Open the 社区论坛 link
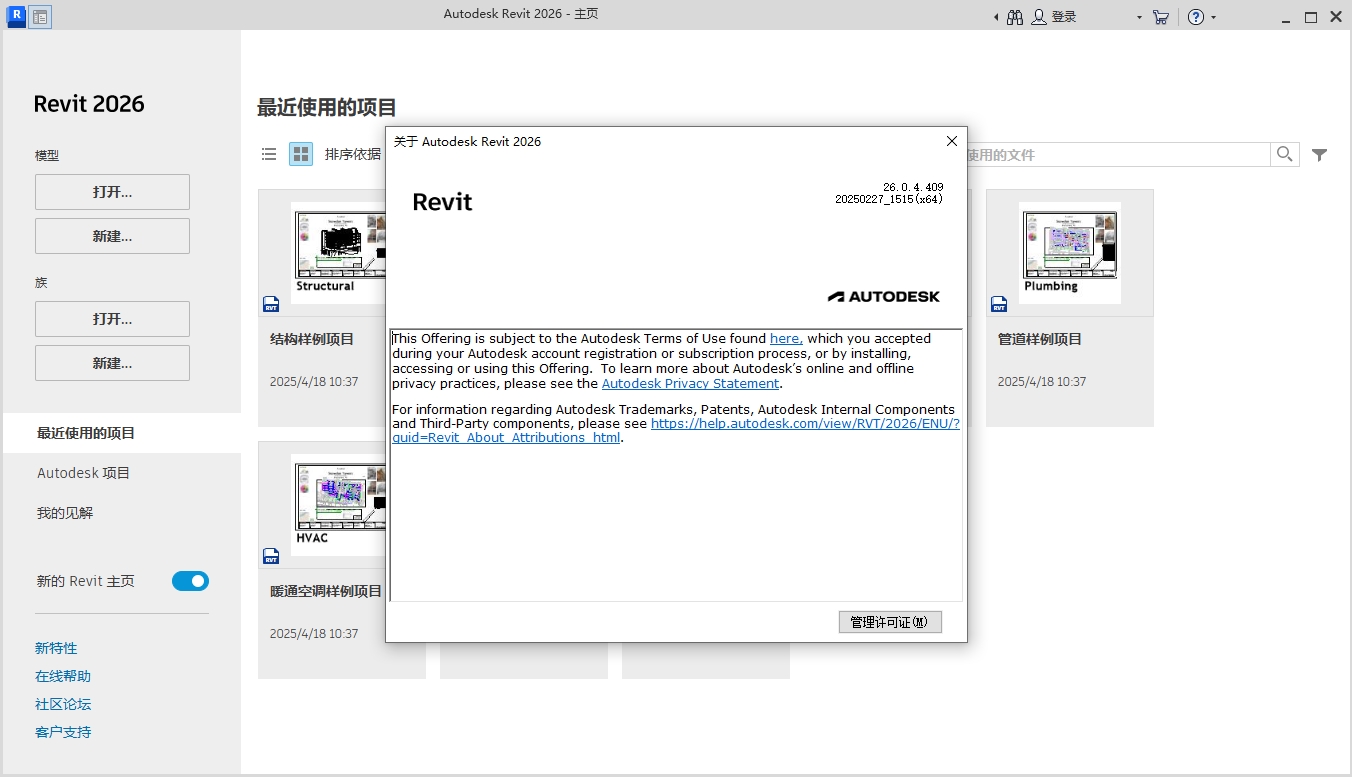The height and width of the screenshot is (777, 1352). pyautogui.click(x=63, y=704)
